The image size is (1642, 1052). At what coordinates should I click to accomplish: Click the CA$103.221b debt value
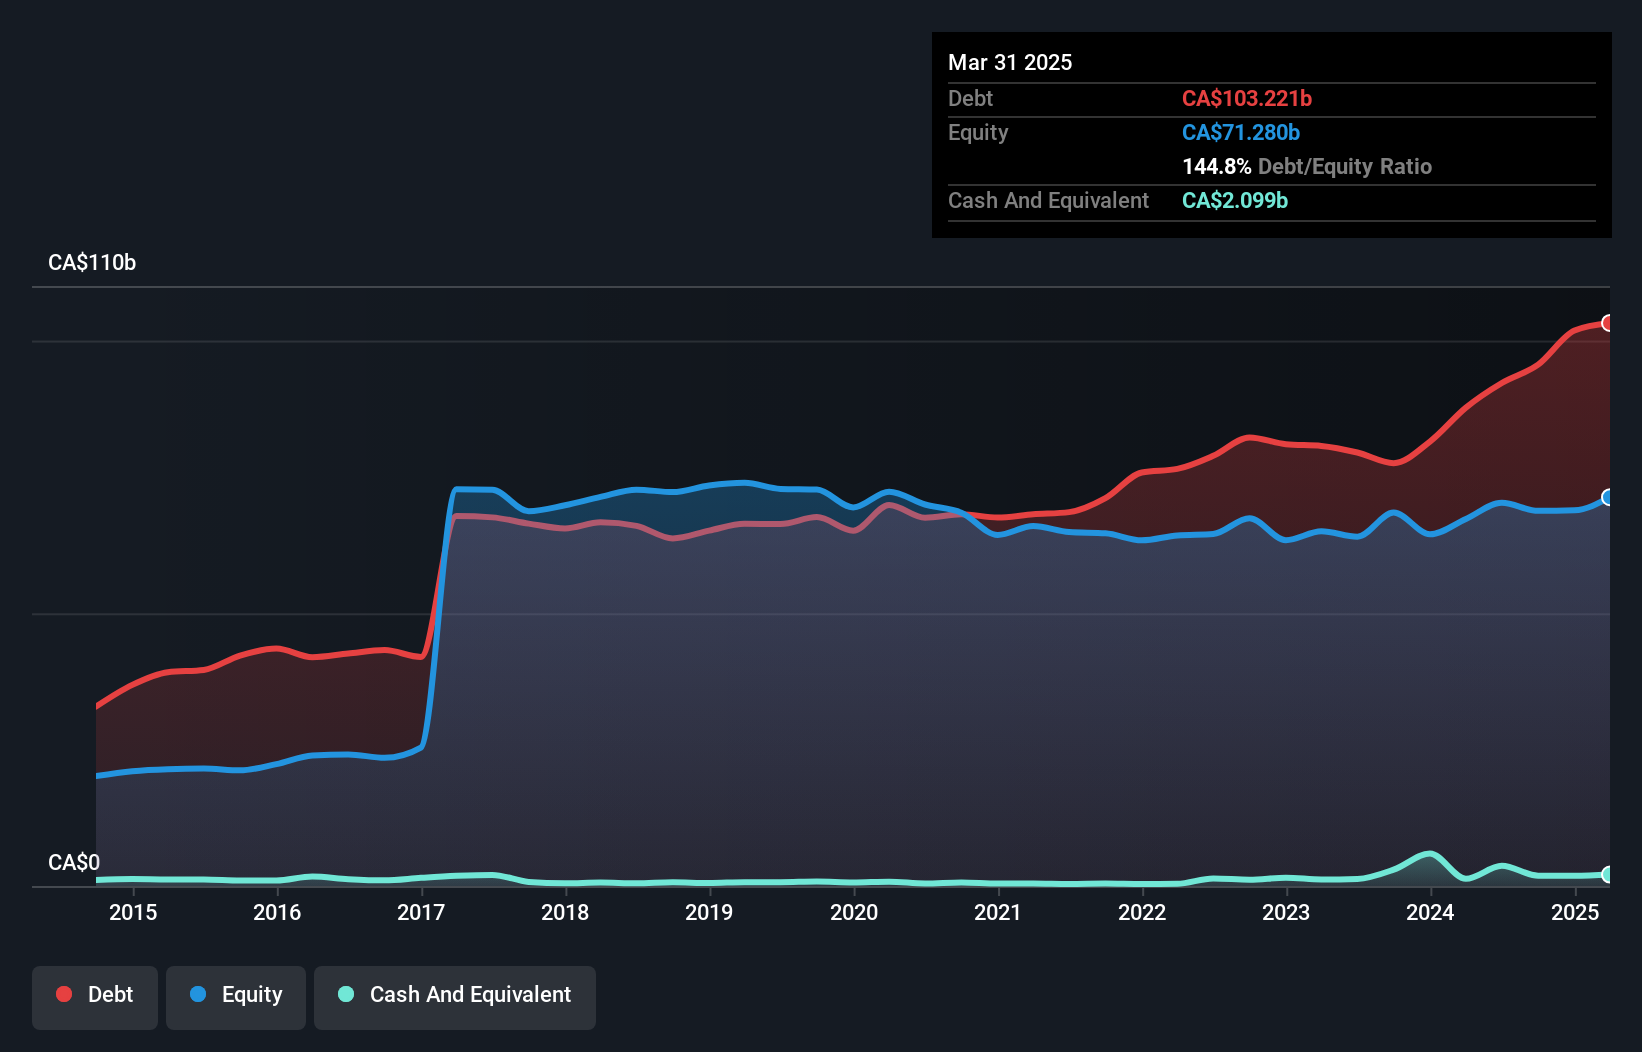coord(1247,98)
